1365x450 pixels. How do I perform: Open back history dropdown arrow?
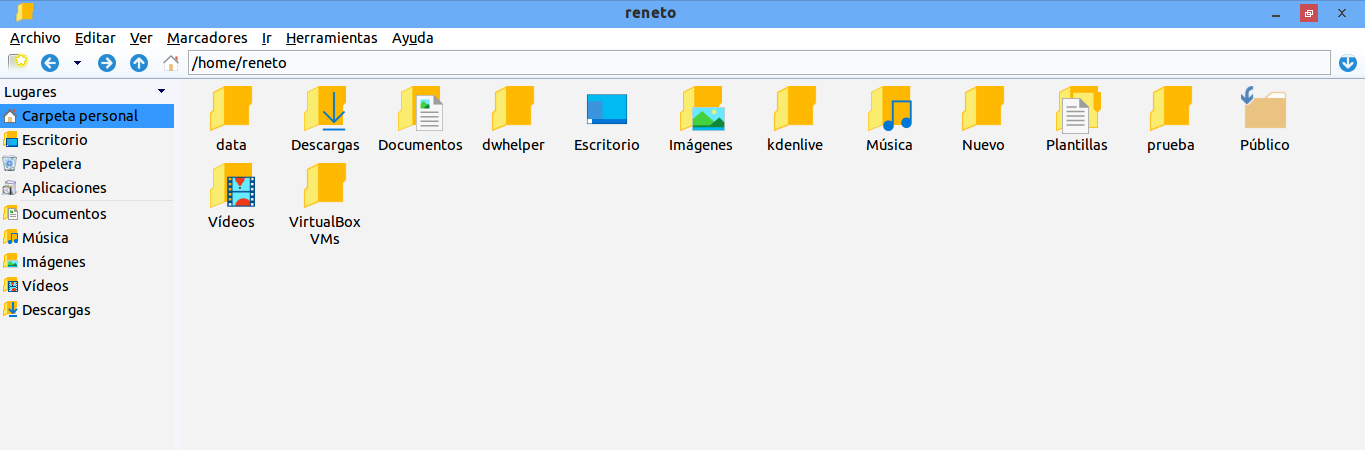[77, 63]
